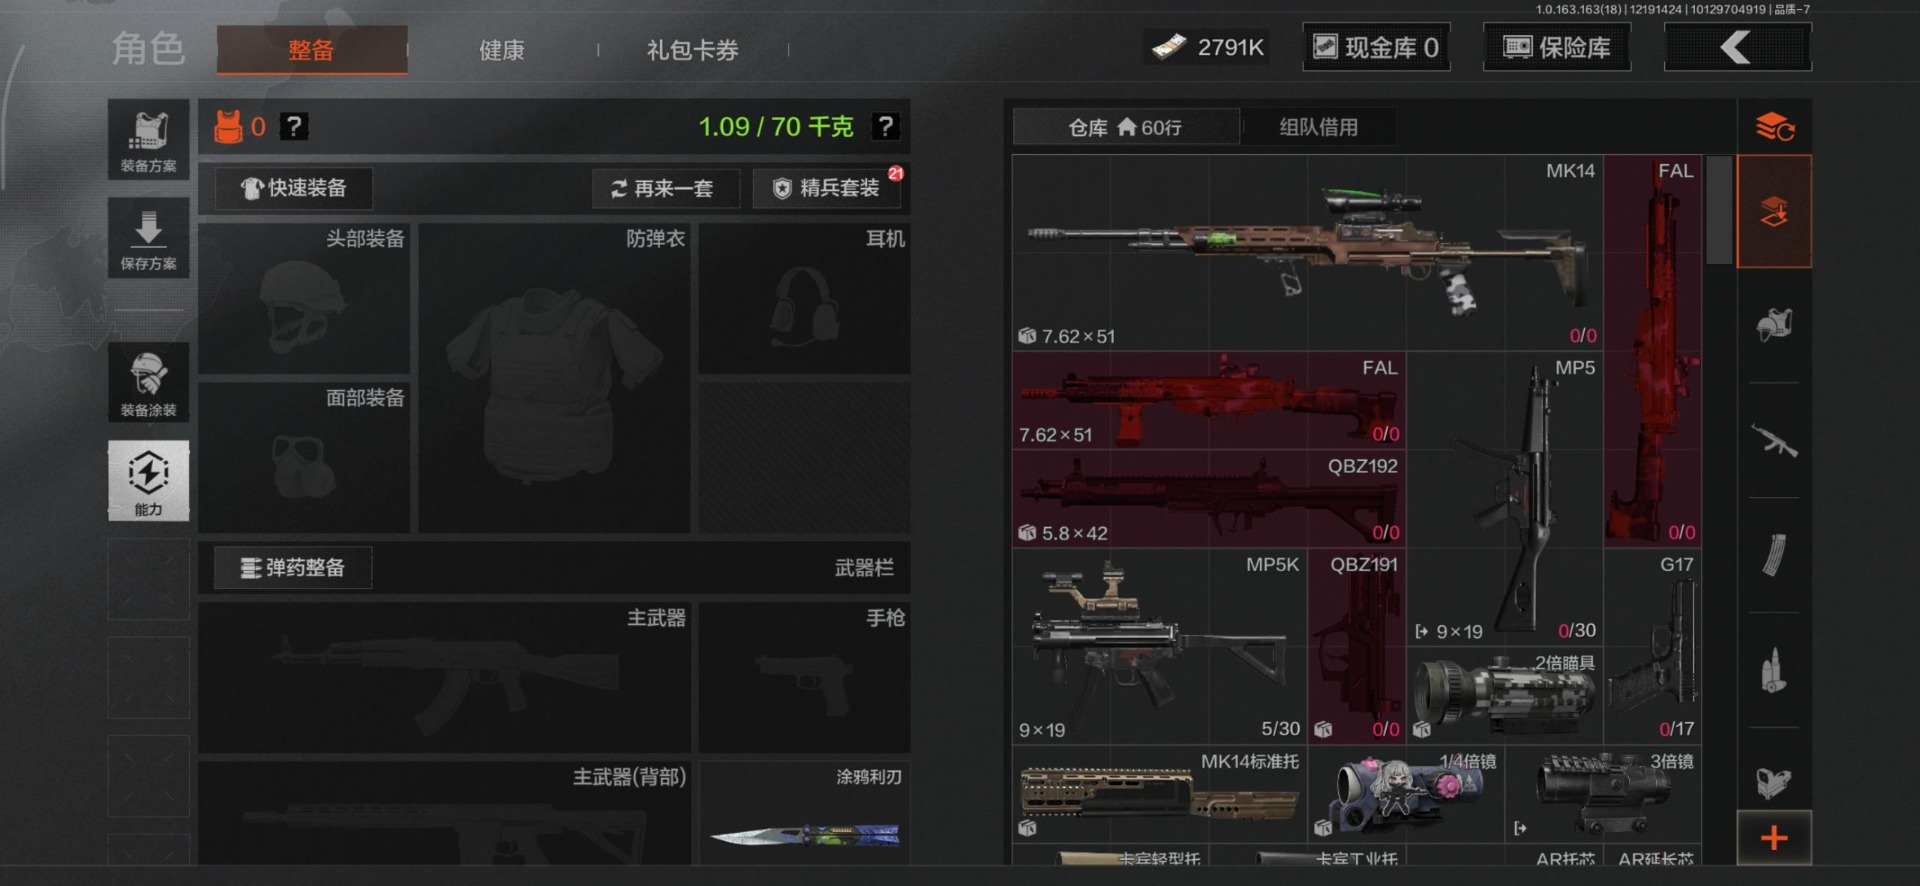Select the 3倍镜 scope item

point(1604,792)
